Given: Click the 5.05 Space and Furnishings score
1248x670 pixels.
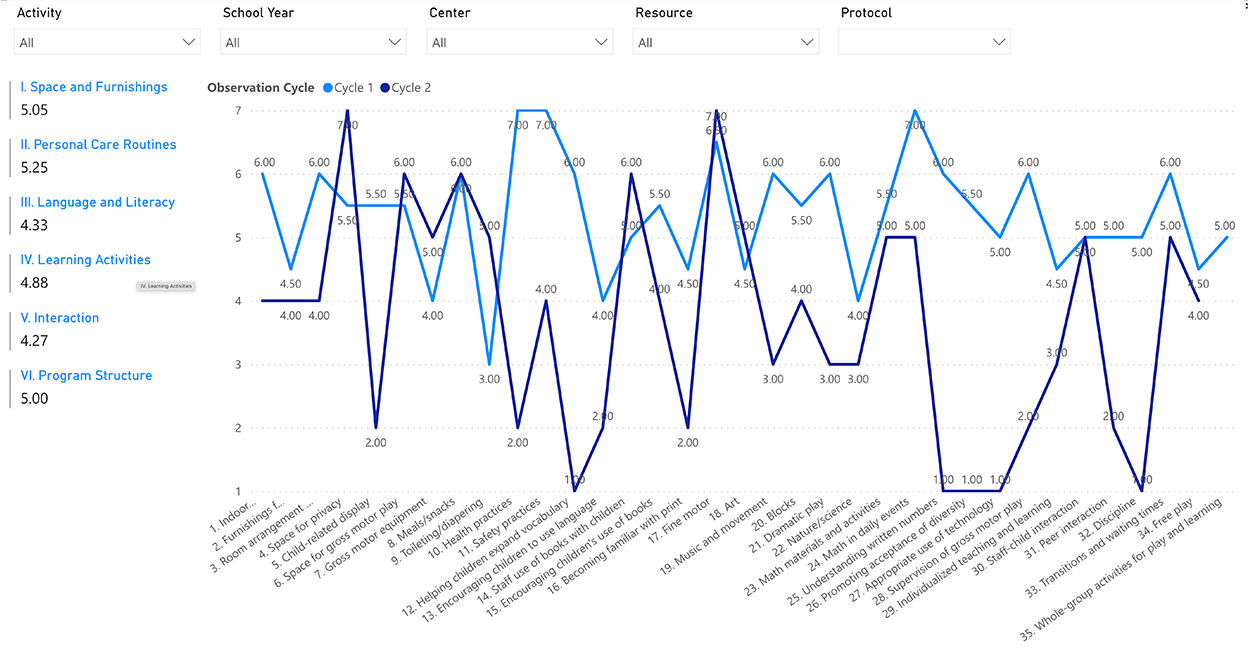Looking at the screenshot, I should 34,110.
